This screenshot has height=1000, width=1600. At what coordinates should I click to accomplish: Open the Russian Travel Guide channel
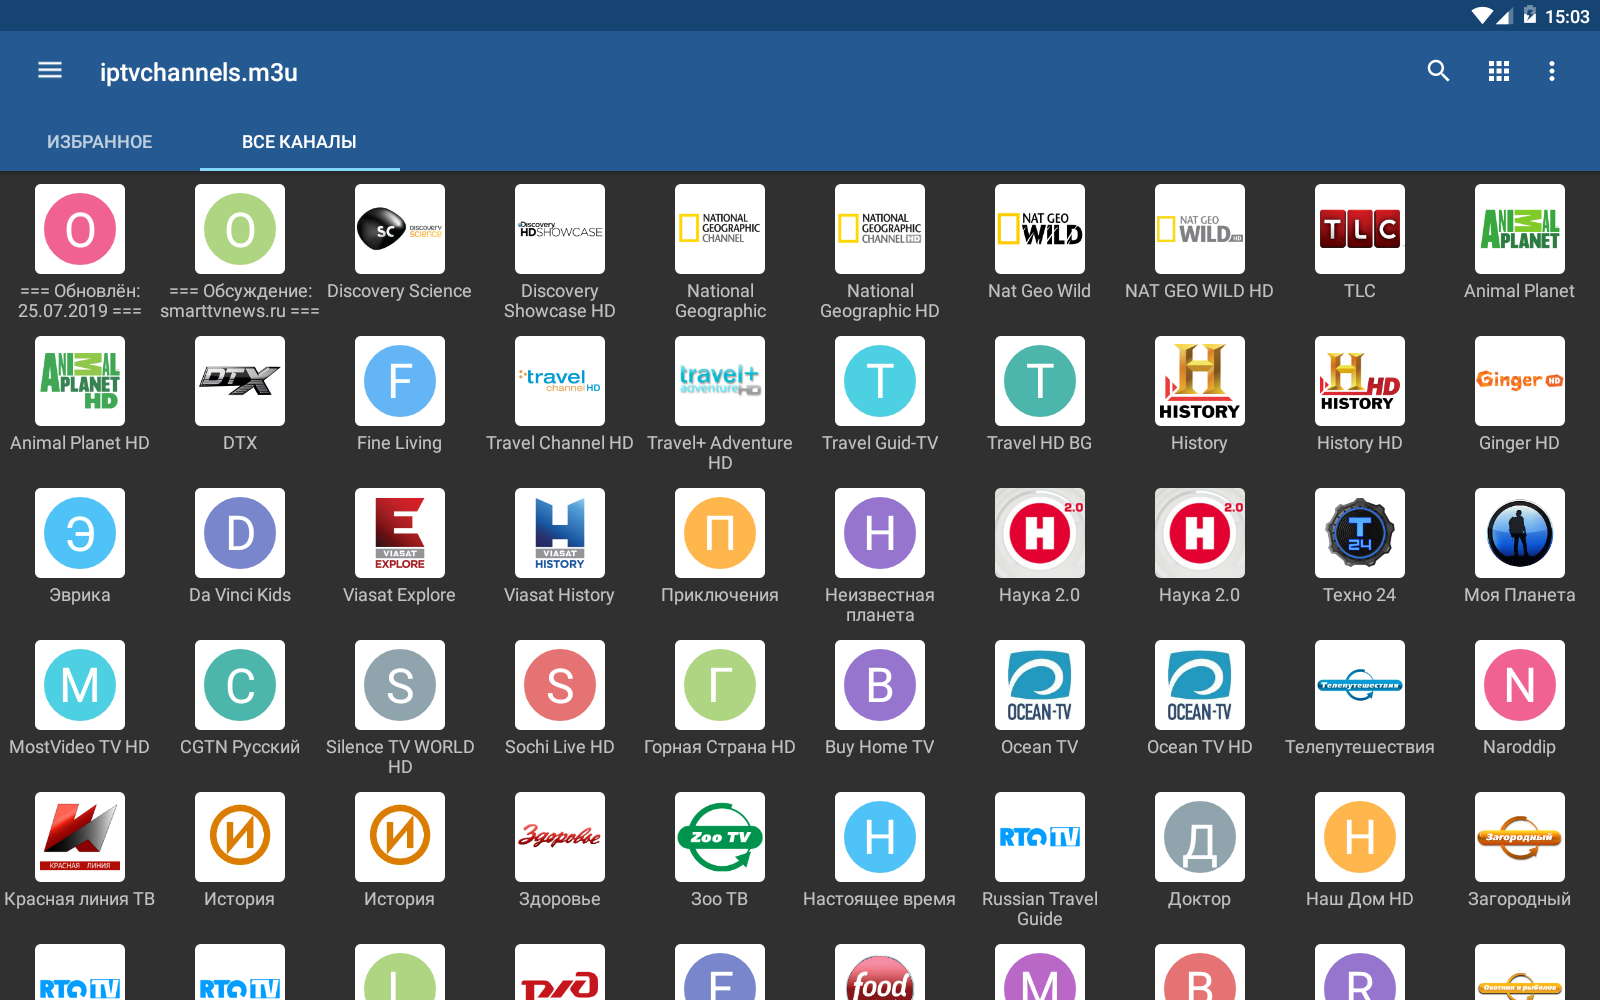(x=1040, y=837)
